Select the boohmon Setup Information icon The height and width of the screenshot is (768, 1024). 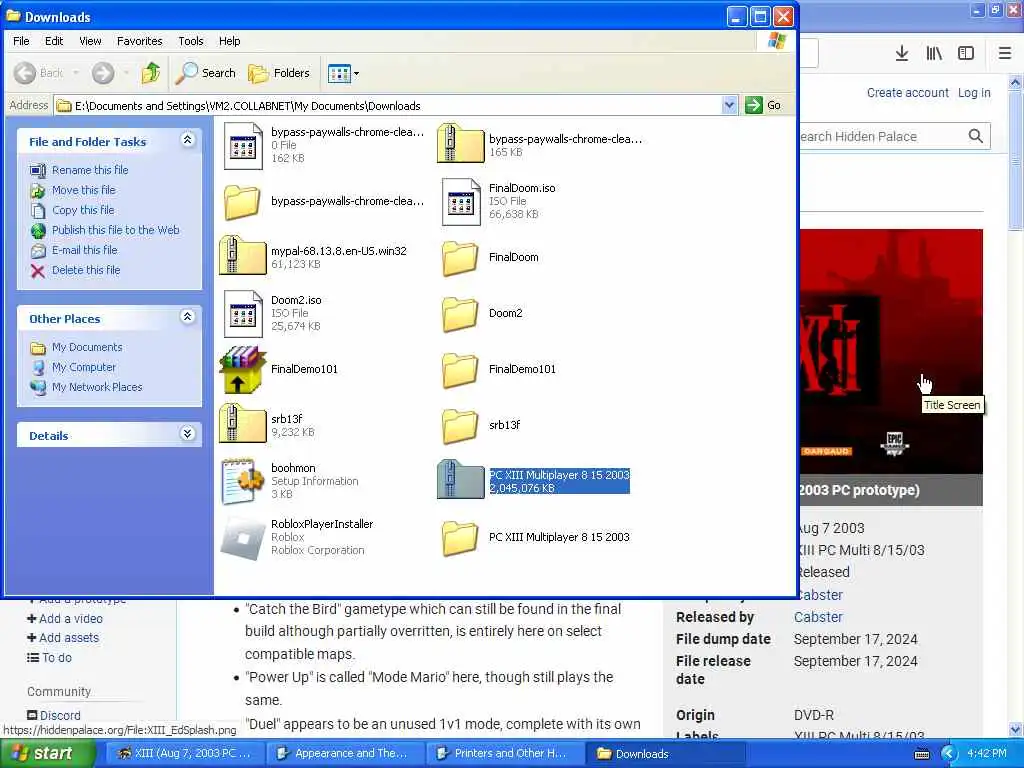(243, 481)
